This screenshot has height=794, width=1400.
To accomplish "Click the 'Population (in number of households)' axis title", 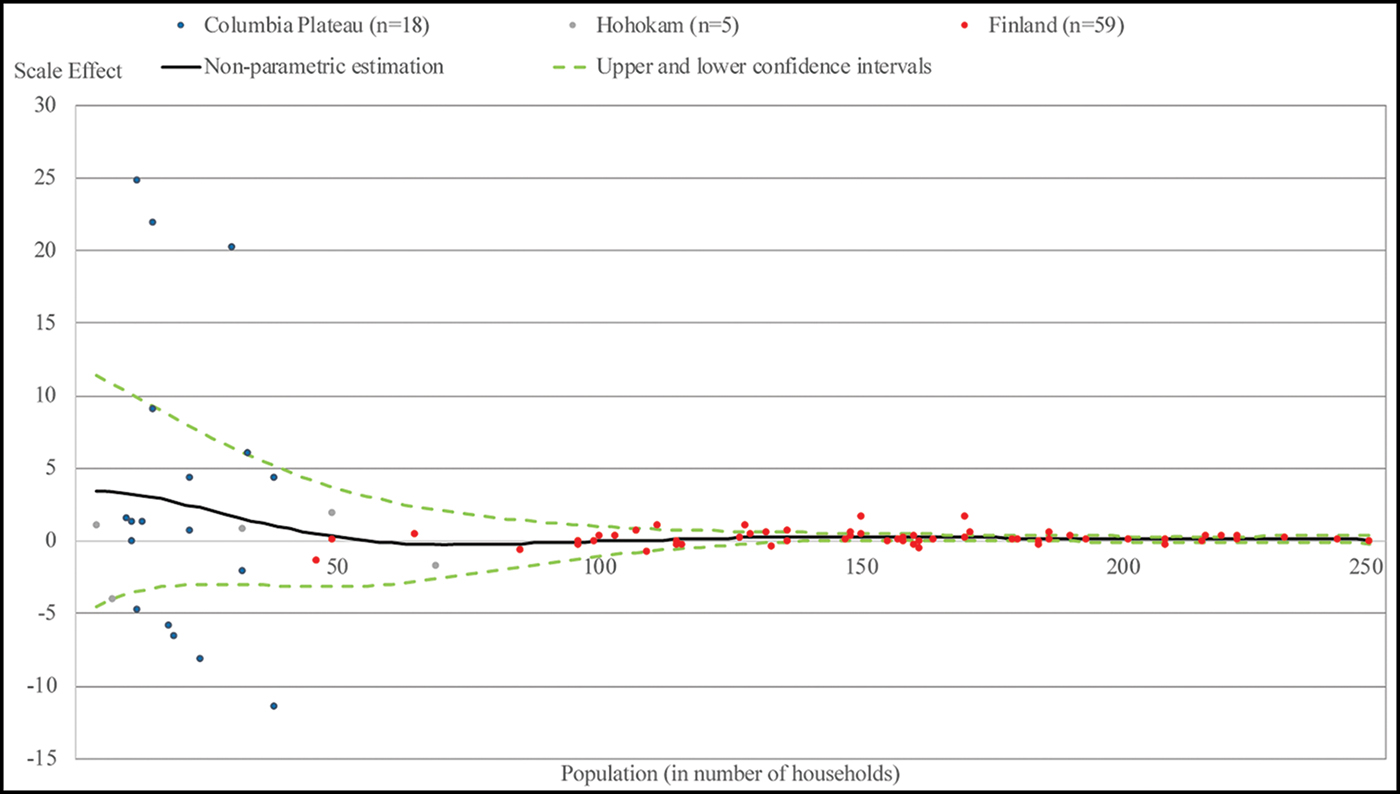I will (730, 774).
